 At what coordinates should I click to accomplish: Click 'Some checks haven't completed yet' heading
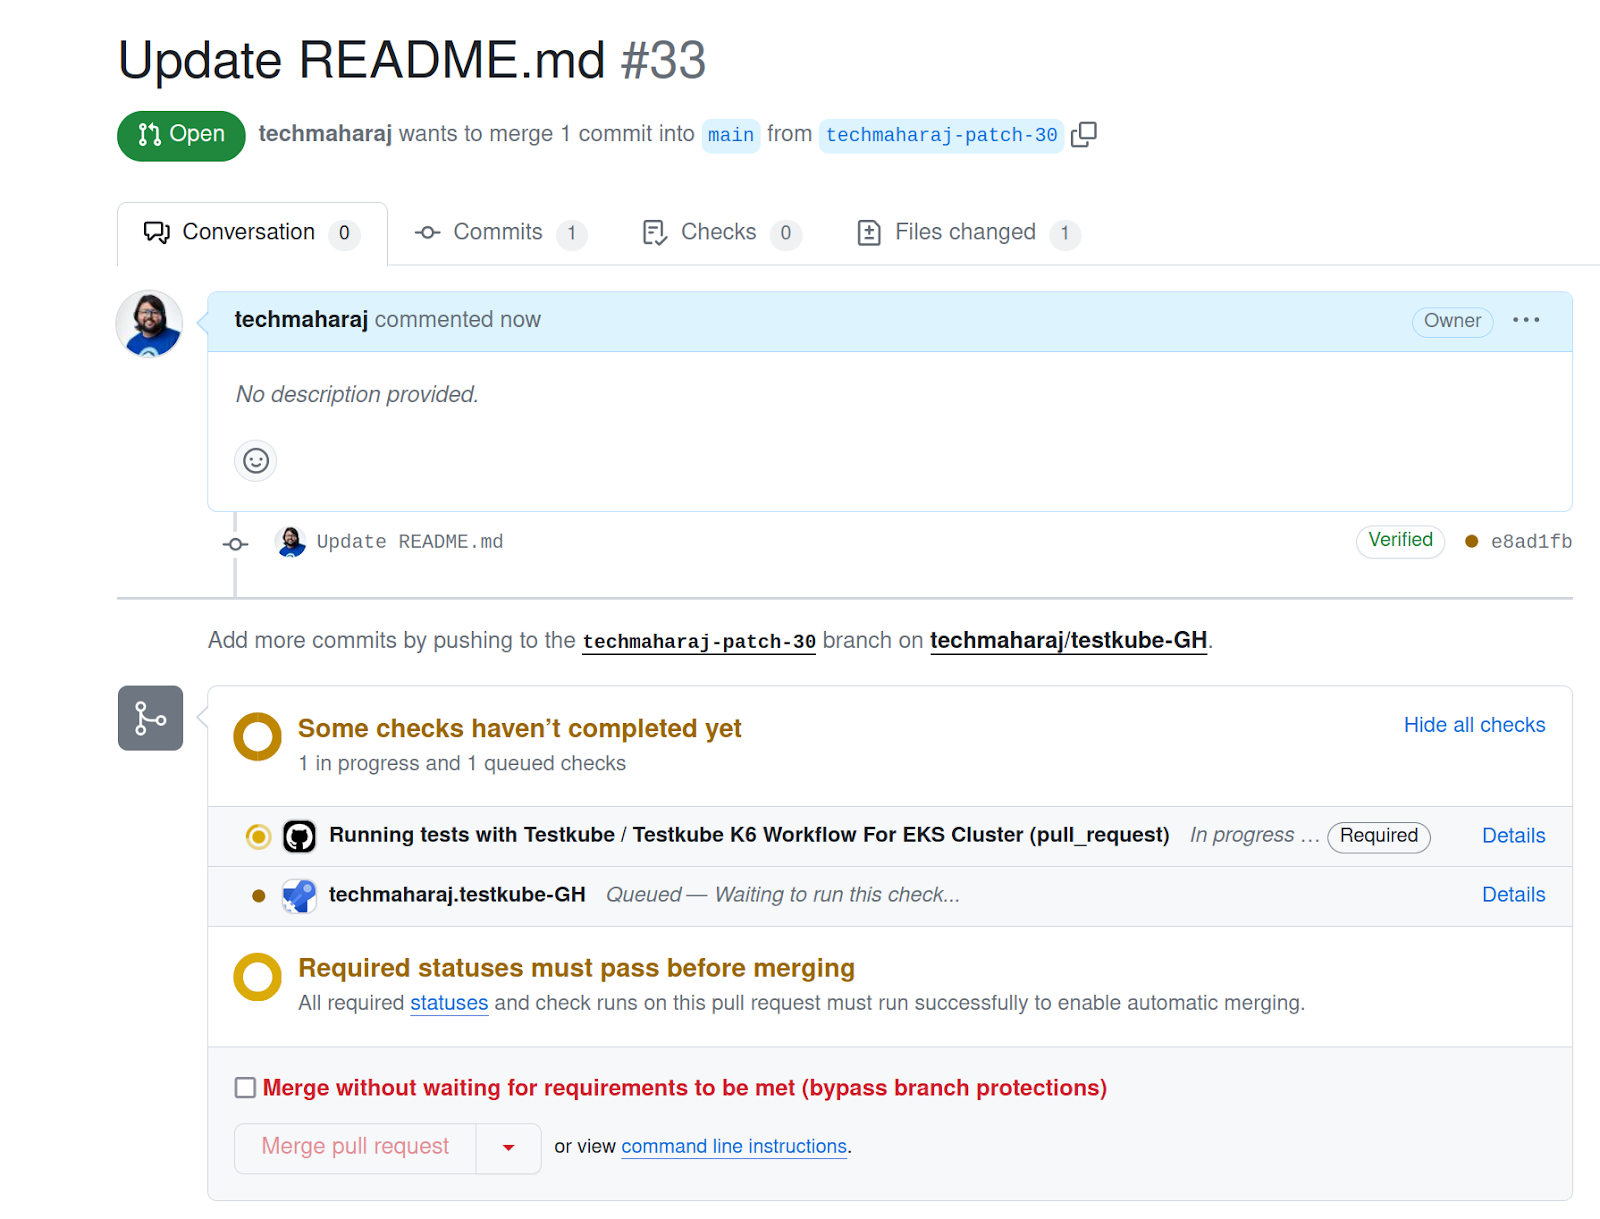(520, 729)
